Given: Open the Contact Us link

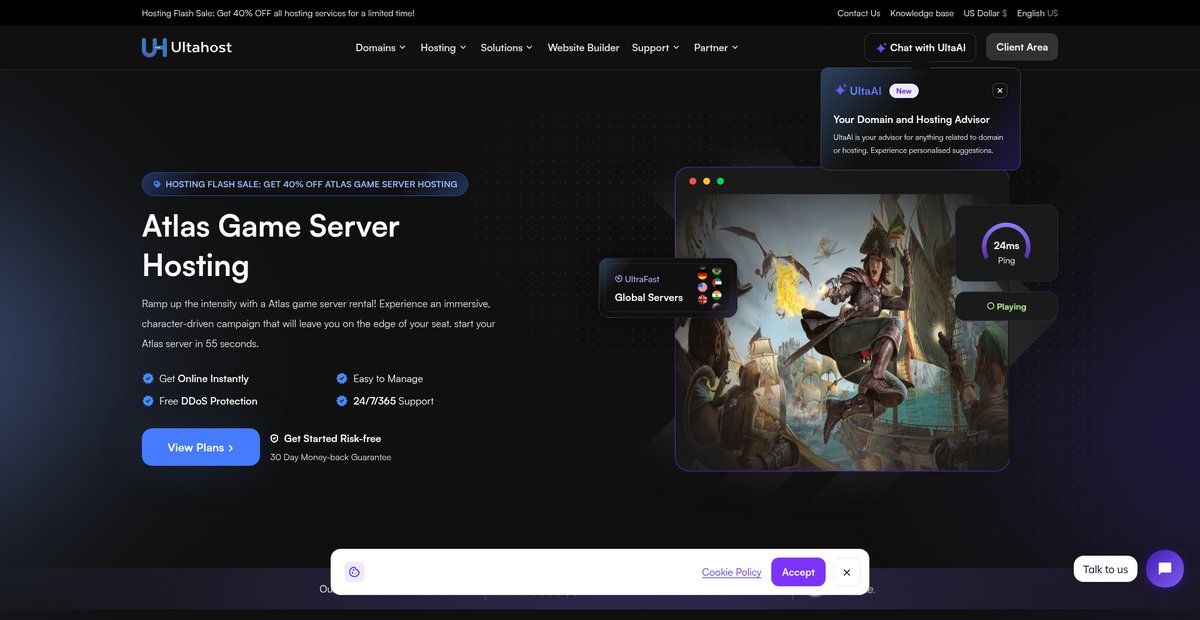Looking at the screenshot, I should [859, 13].
